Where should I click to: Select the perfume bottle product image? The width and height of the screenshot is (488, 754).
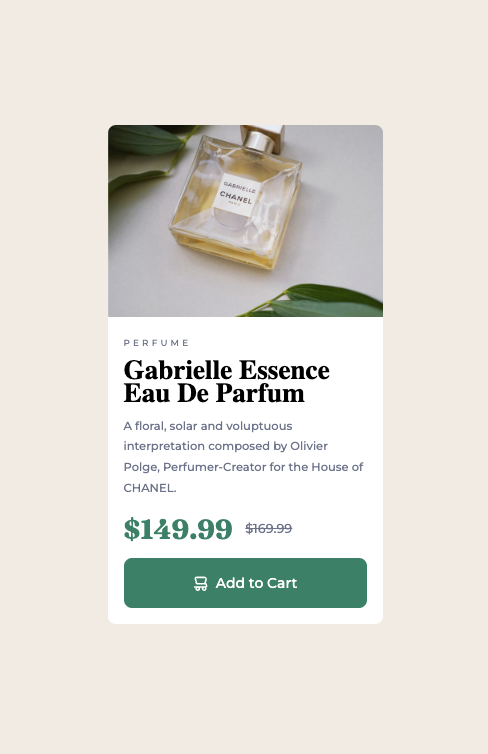(245, 221)
